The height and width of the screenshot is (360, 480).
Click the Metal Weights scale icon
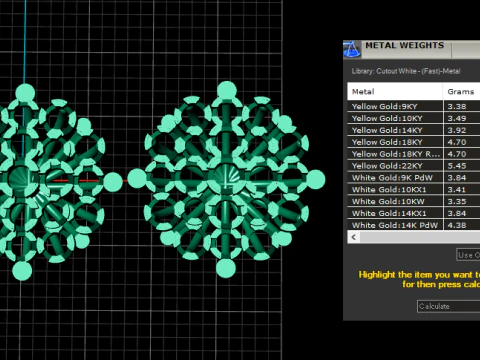point(352,49)
